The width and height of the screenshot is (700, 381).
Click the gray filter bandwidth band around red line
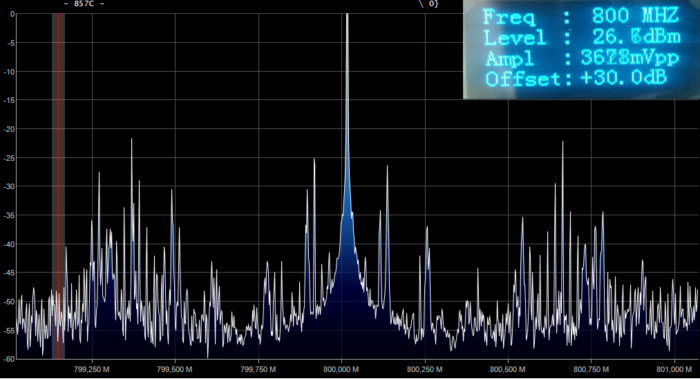pyautogui.click(x=58, y=186)
